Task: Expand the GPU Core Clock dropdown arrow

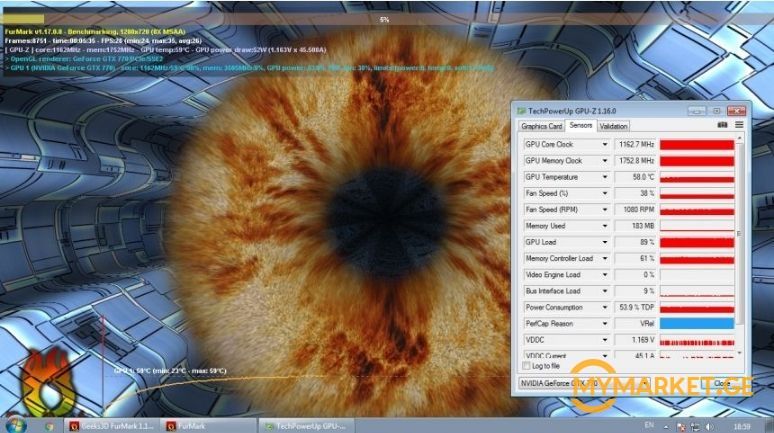Action: [605, 144]
